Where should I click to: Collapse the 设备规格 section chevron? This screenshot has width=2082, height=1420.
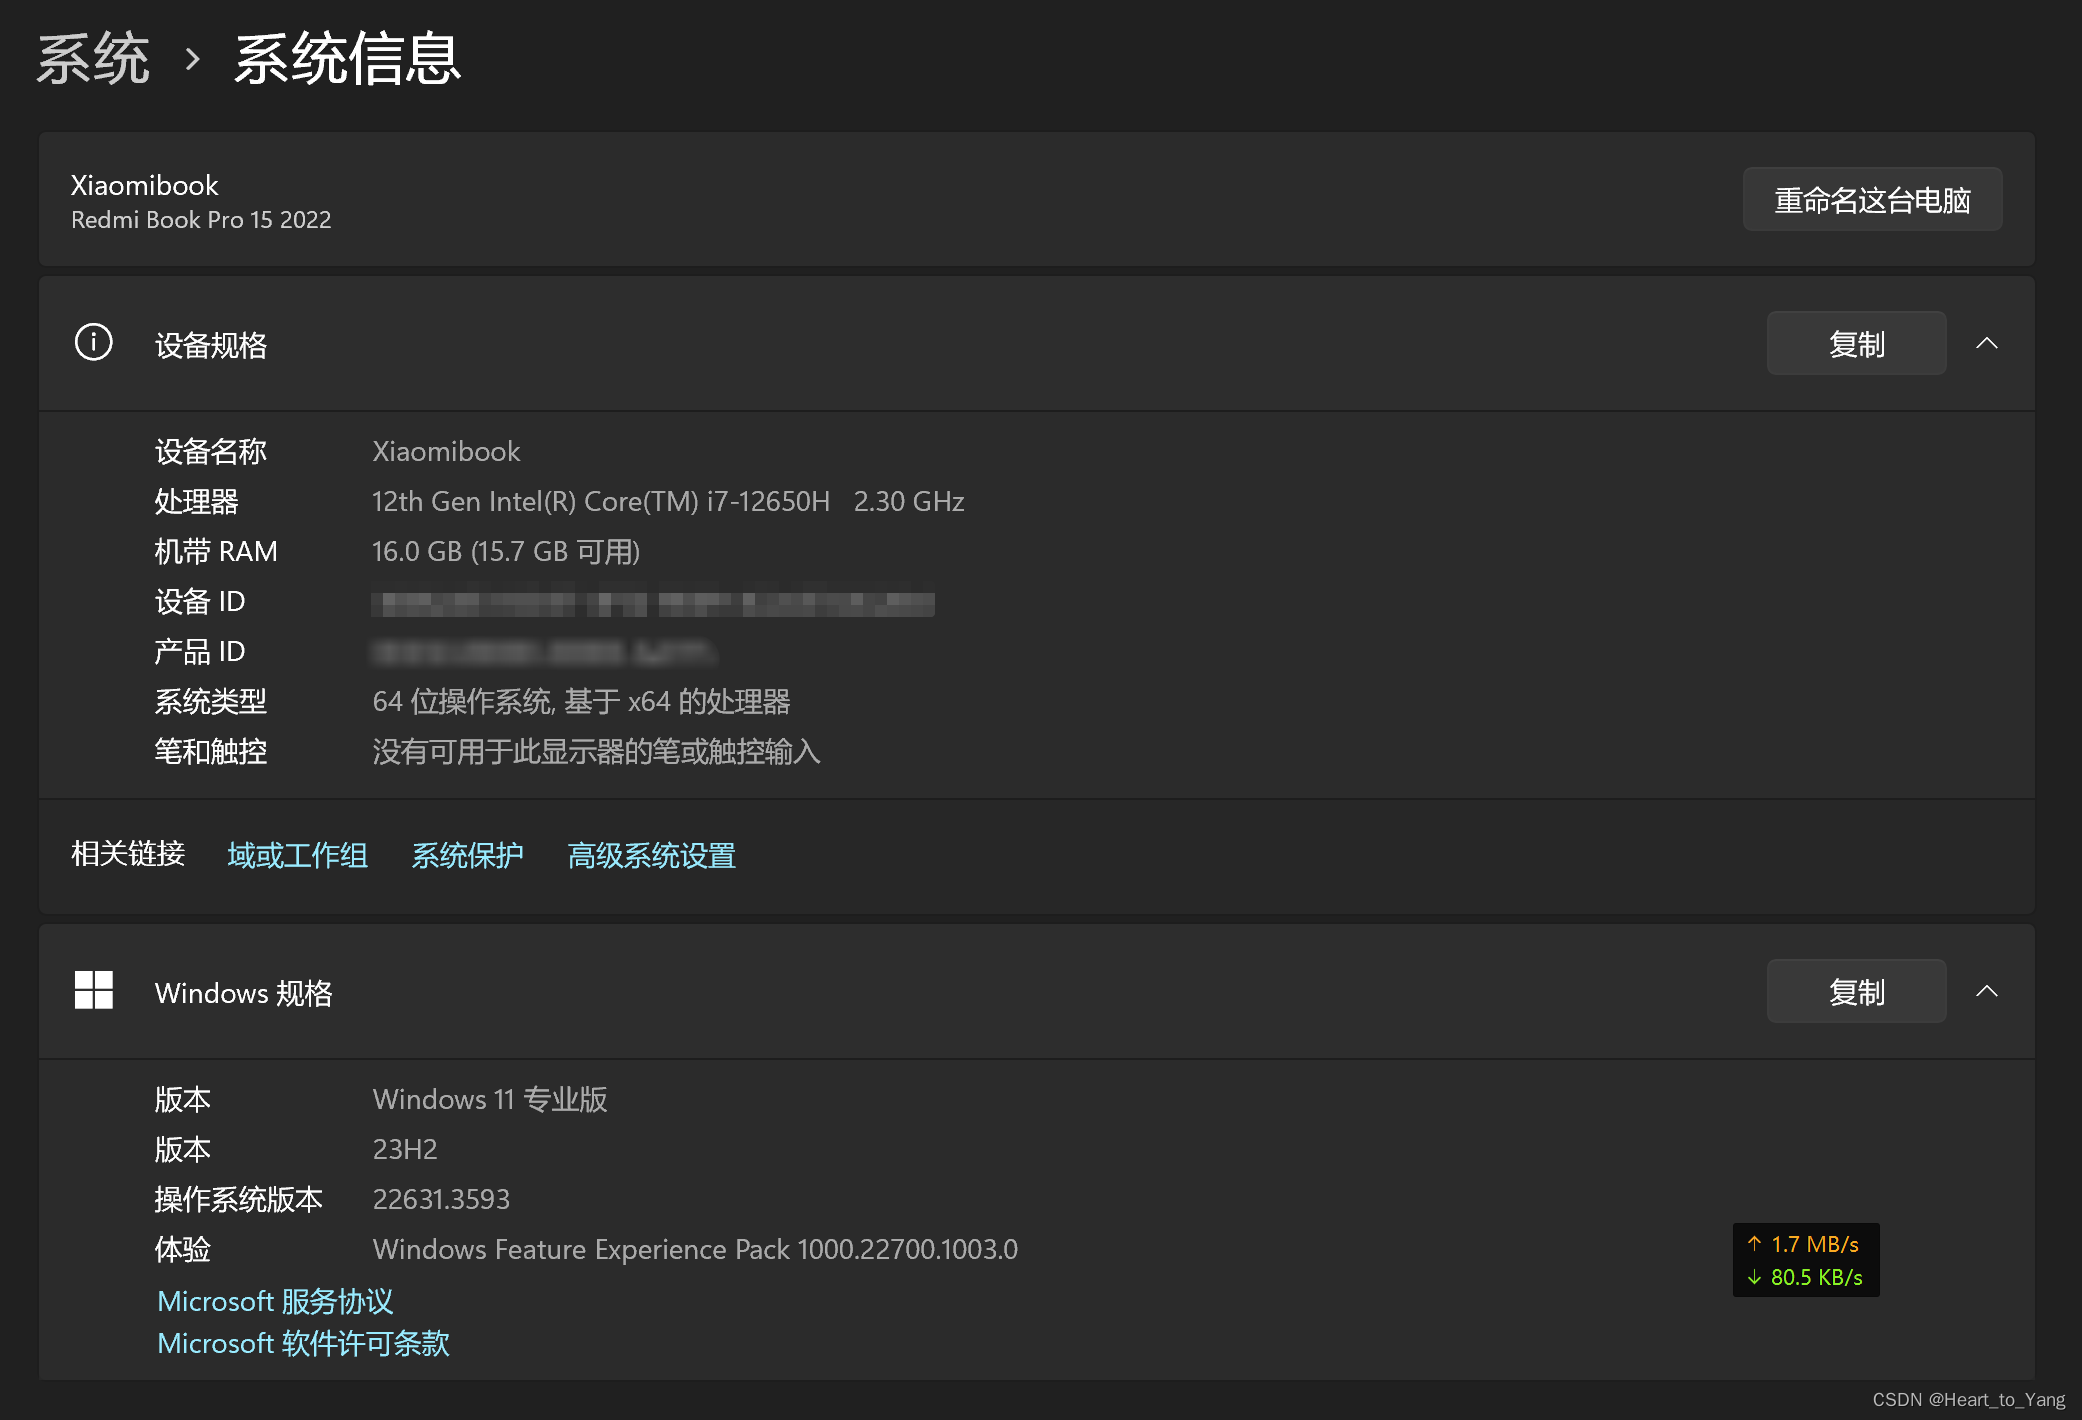pos(1986,343)
